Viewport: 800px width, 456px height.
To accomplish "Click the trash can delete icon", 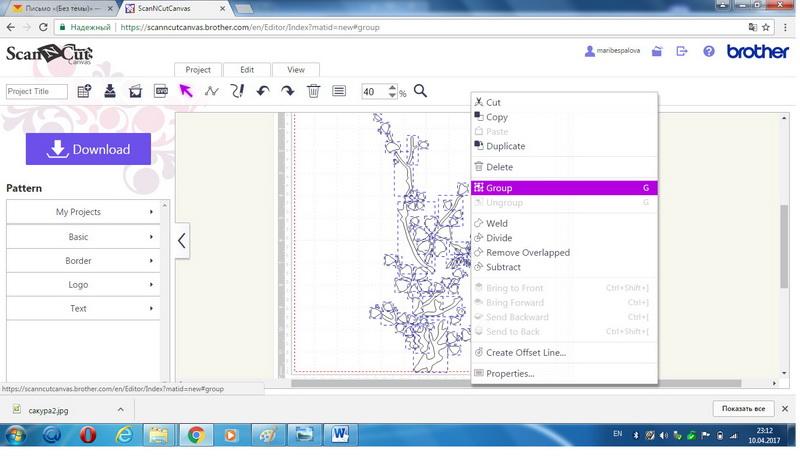I will tap(313, 91).
